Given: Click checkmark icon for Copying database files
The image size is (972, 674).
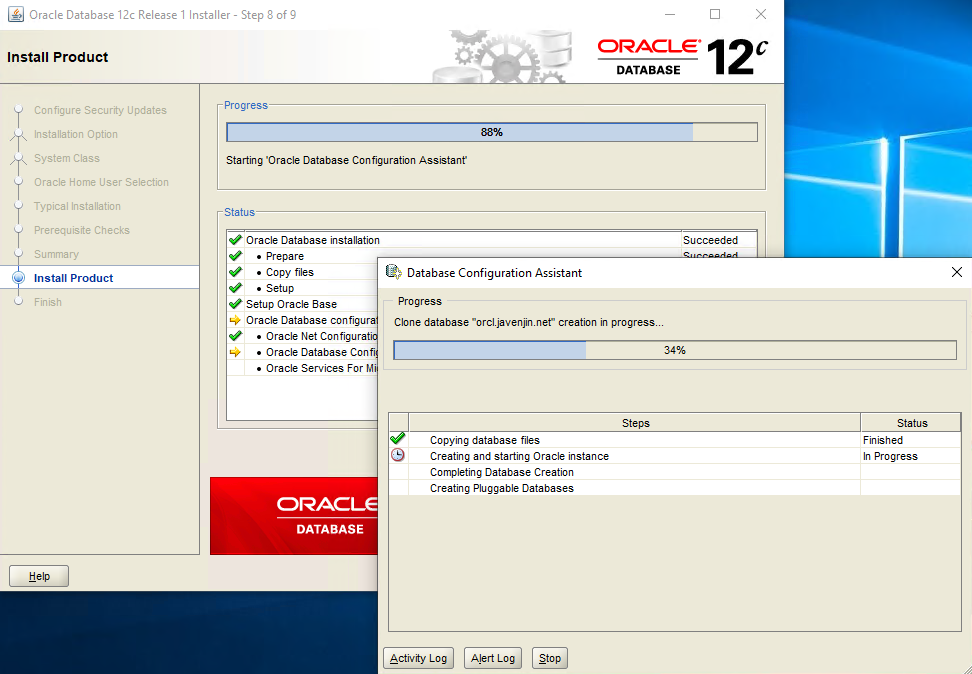Looking at the screenshot, I should [398, 439].
